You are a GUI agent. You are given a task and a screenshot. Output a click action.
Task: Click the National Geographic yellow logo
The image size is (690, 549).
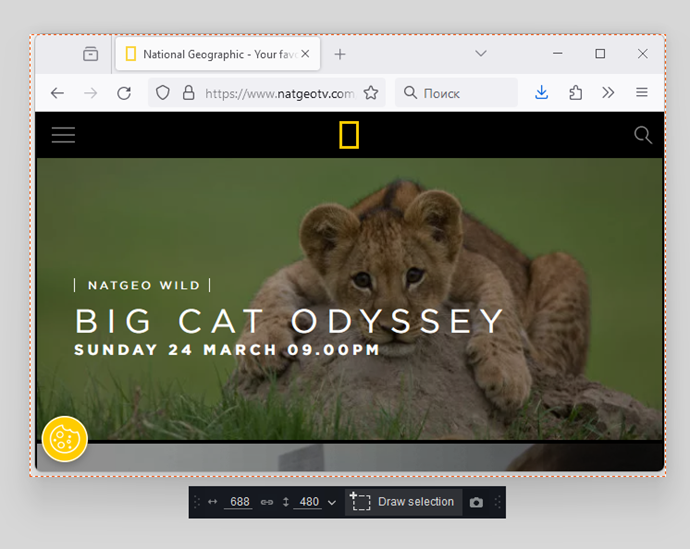click(x=349, y=135)
